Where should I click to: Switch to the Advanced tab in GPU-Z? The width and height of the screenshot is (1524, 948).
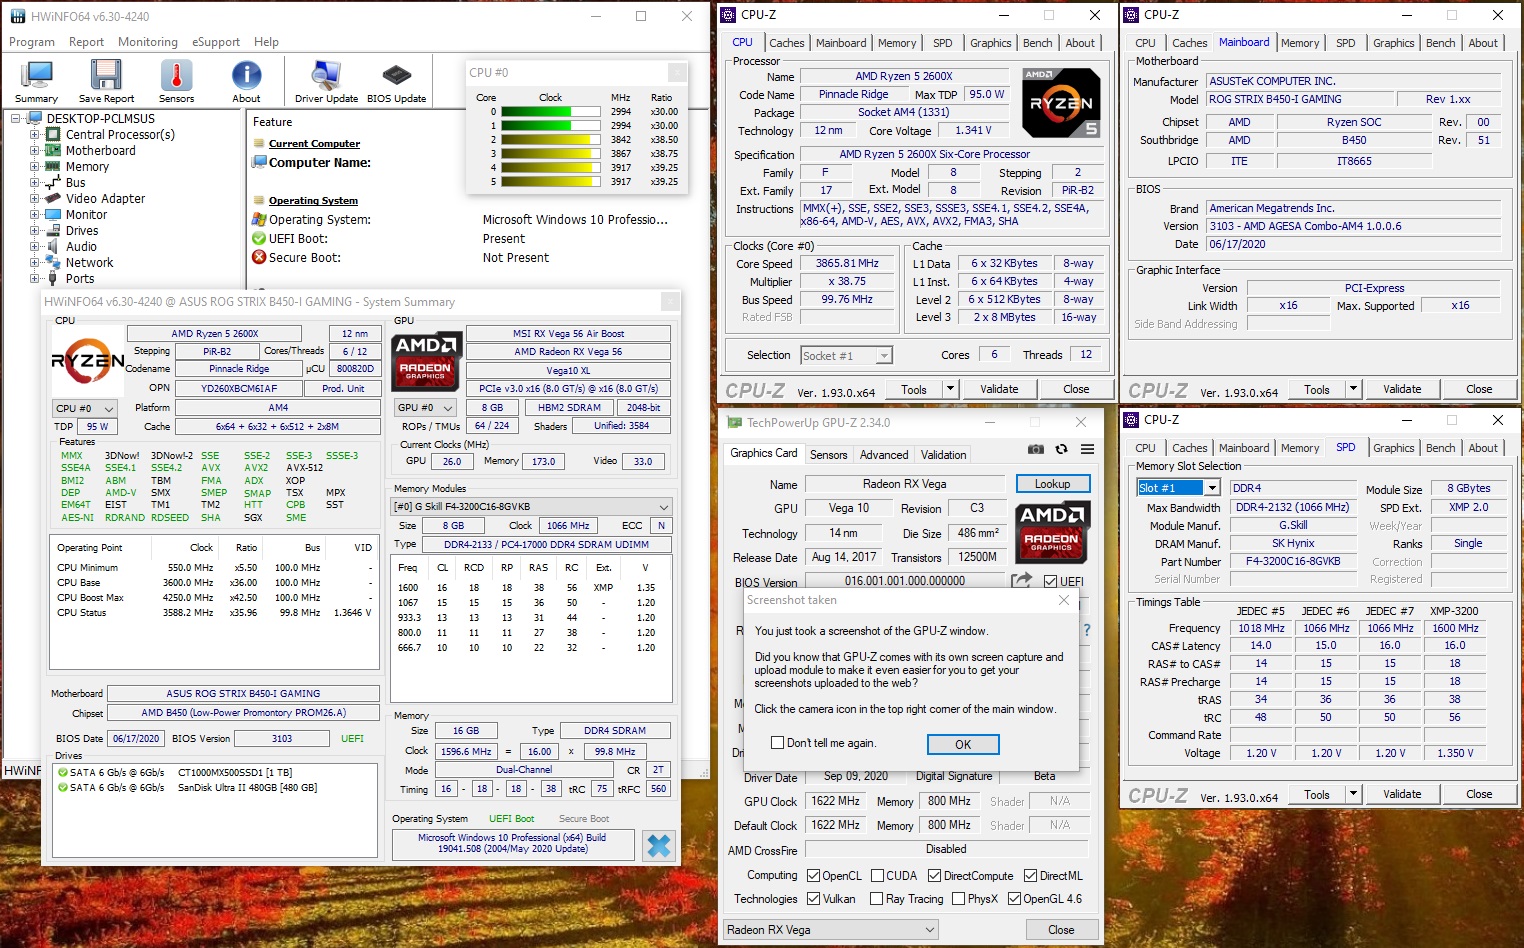coord(884,454)
